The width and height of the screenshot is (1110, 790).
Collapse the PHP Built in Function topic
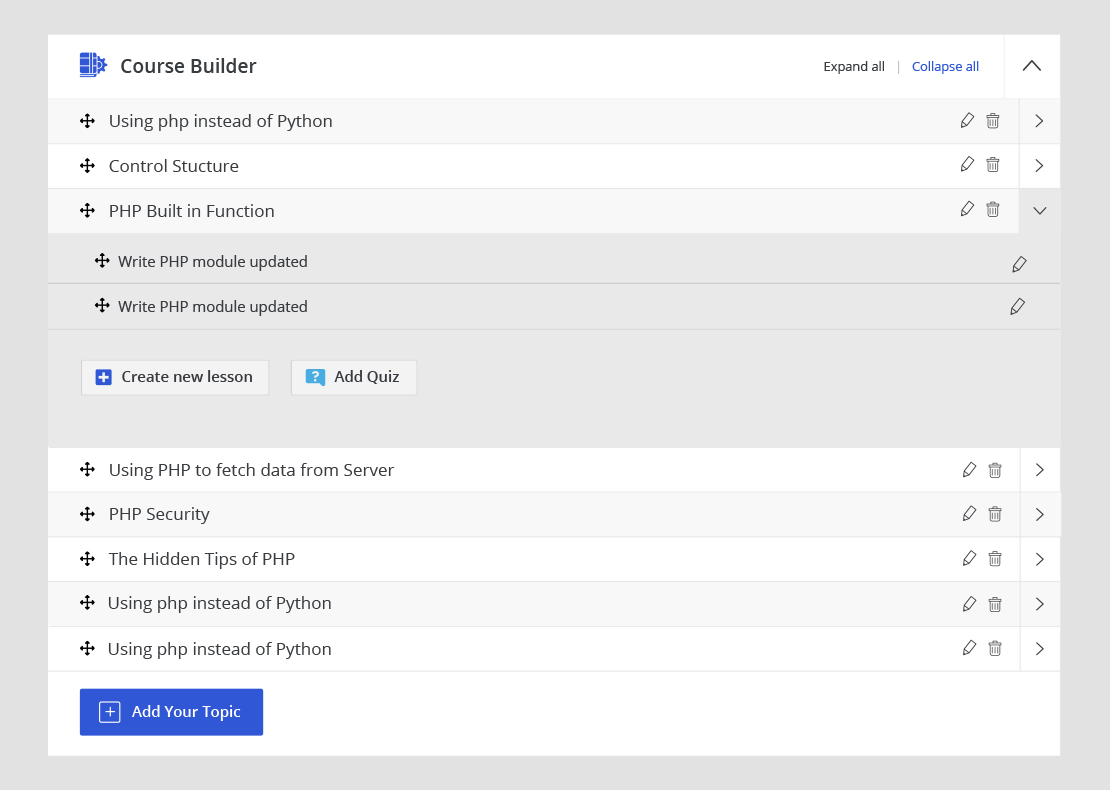click(1039, 211)
